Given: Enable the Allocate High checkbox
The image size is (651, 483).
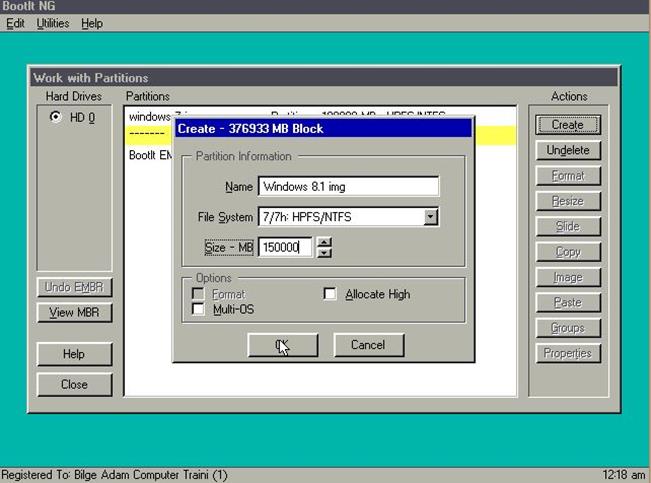Looking at the screenshot, I should (x=330, y=294).
